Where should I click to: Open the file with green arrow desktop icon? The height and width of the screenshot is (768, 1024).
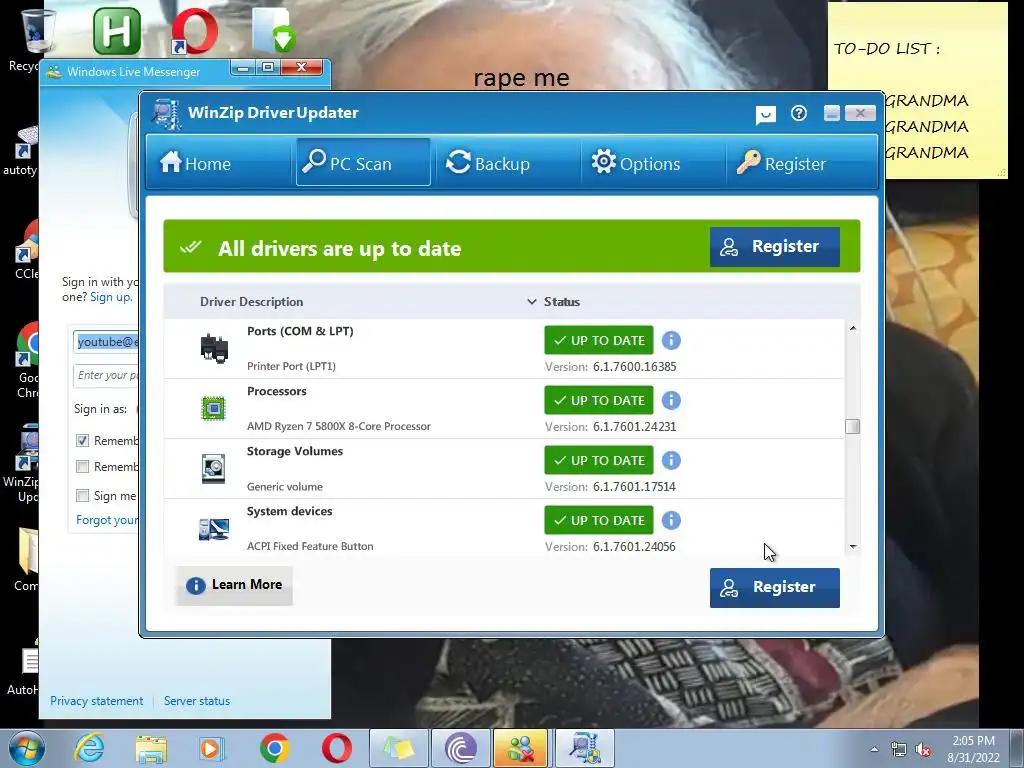(x=274, y=31)
